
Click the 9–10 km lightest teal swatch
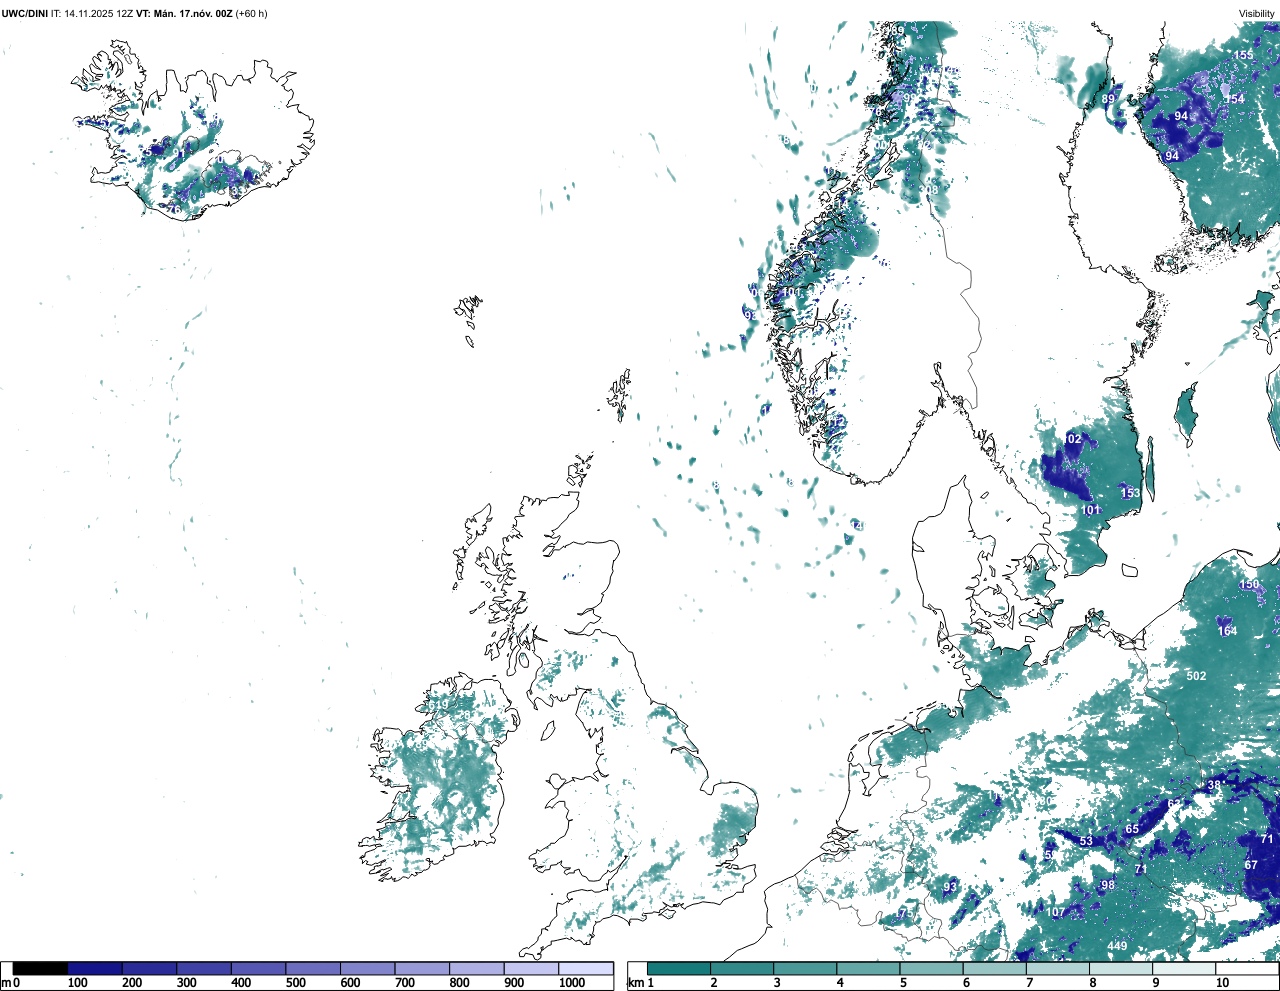point(1184,968)
